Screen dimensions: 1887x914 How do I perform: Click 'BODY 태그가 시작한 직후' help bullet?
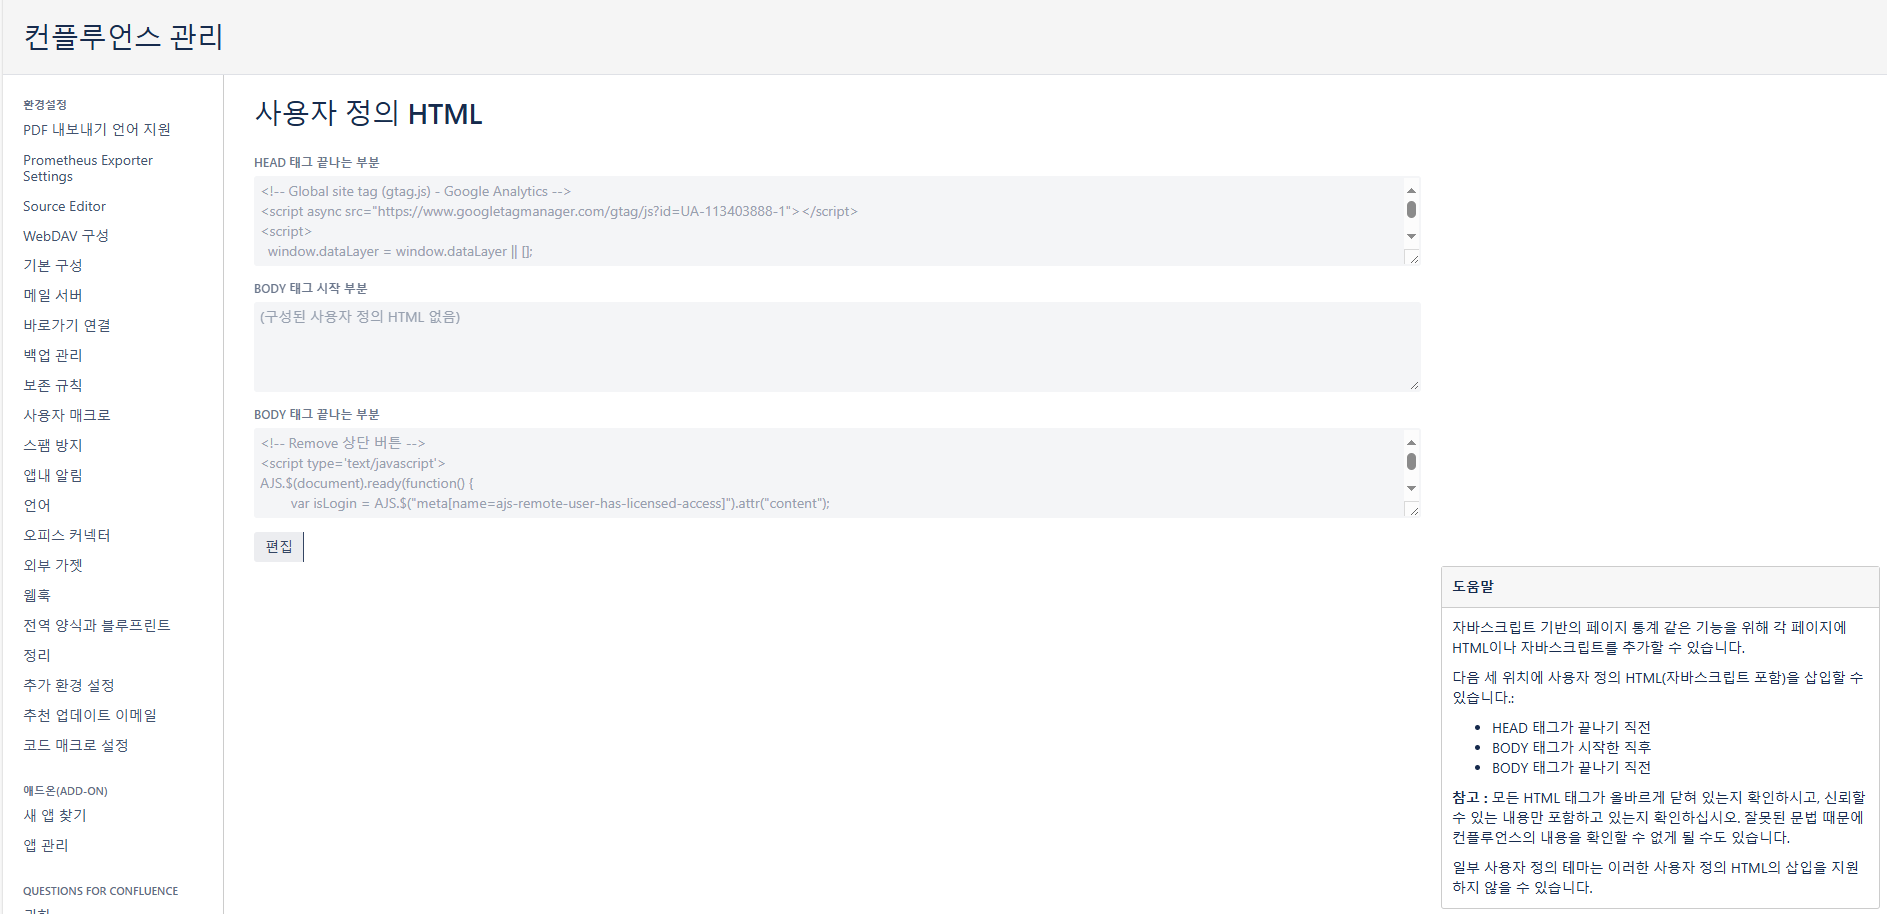click(1571, 748)
